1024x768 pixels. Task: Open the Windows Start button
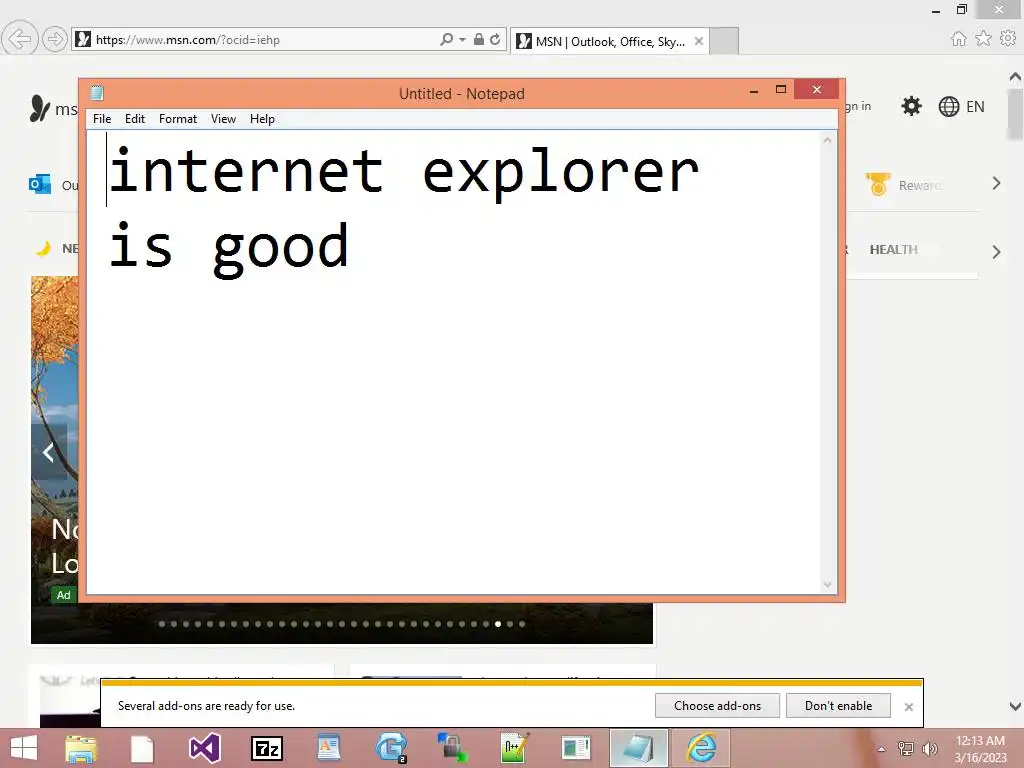tap(24, 748)
